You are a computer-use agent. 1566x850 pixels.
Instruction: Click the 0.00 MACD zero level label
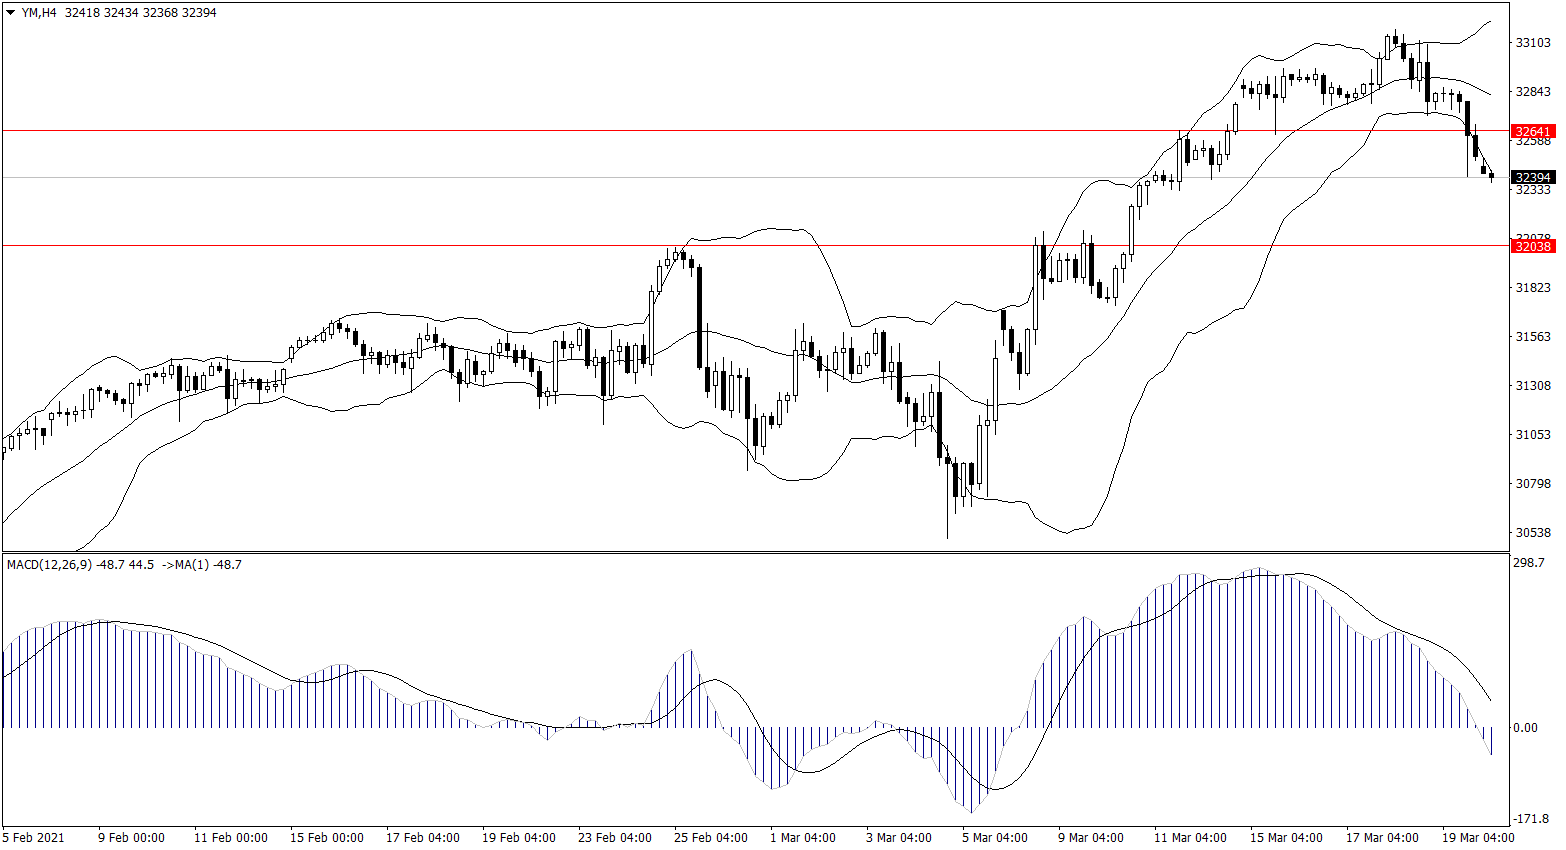pyautogui.click(x=1526, y=727)
